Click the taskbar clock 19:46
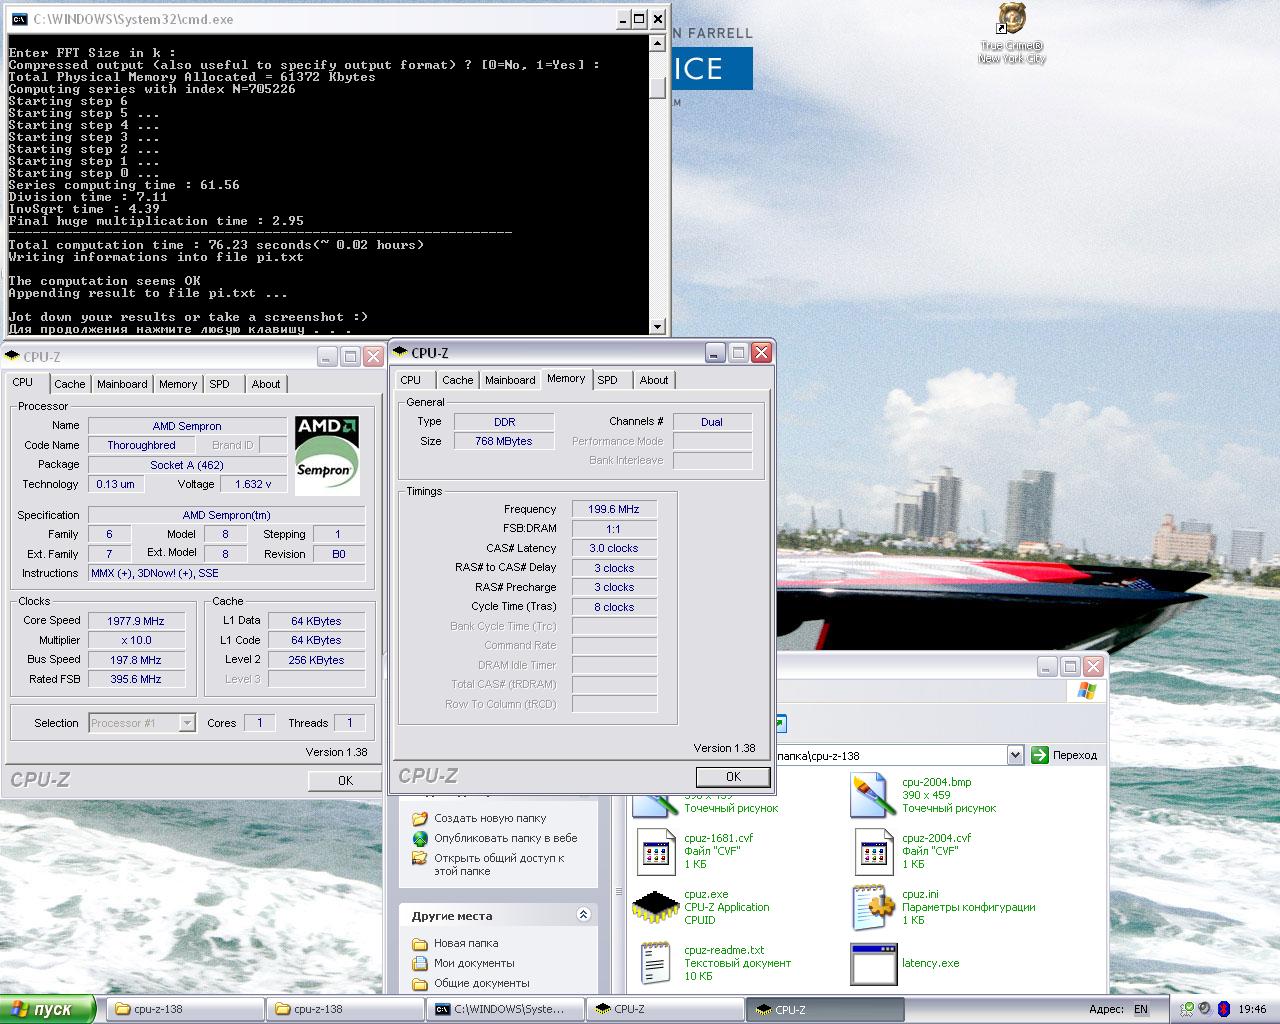 (1252, 1010)
